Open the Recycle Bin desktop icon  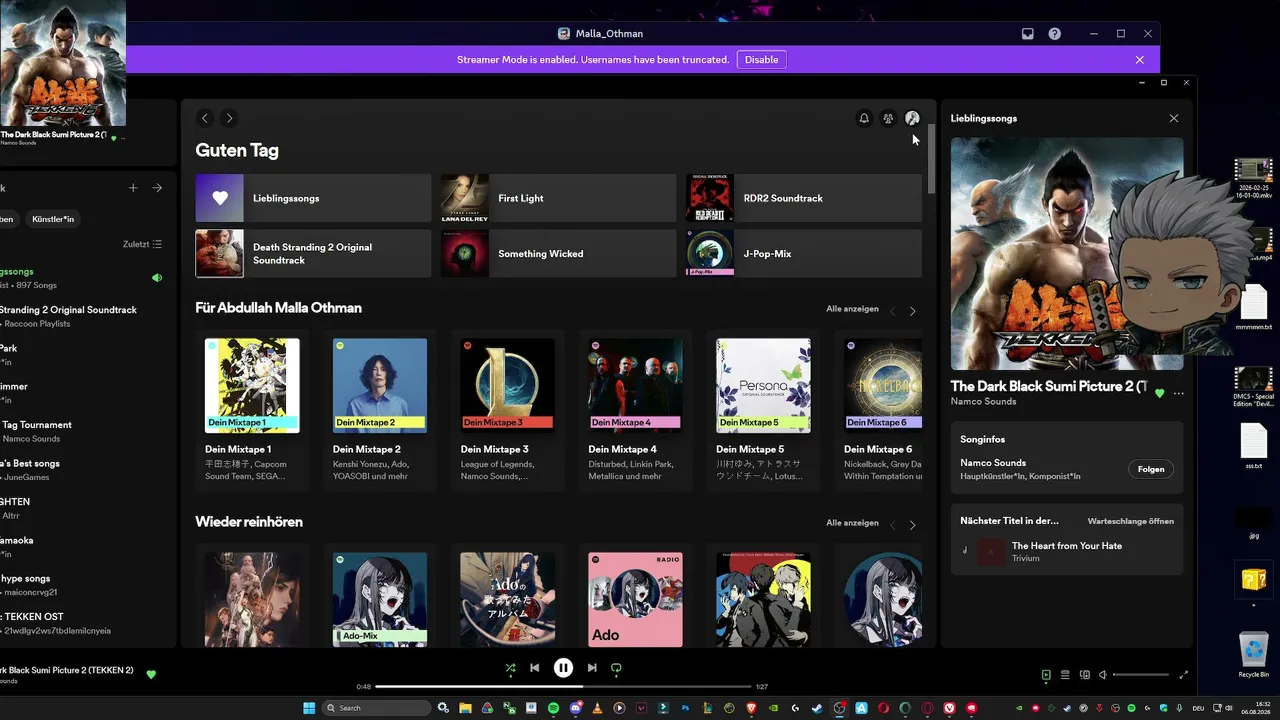pos(1254,656)
